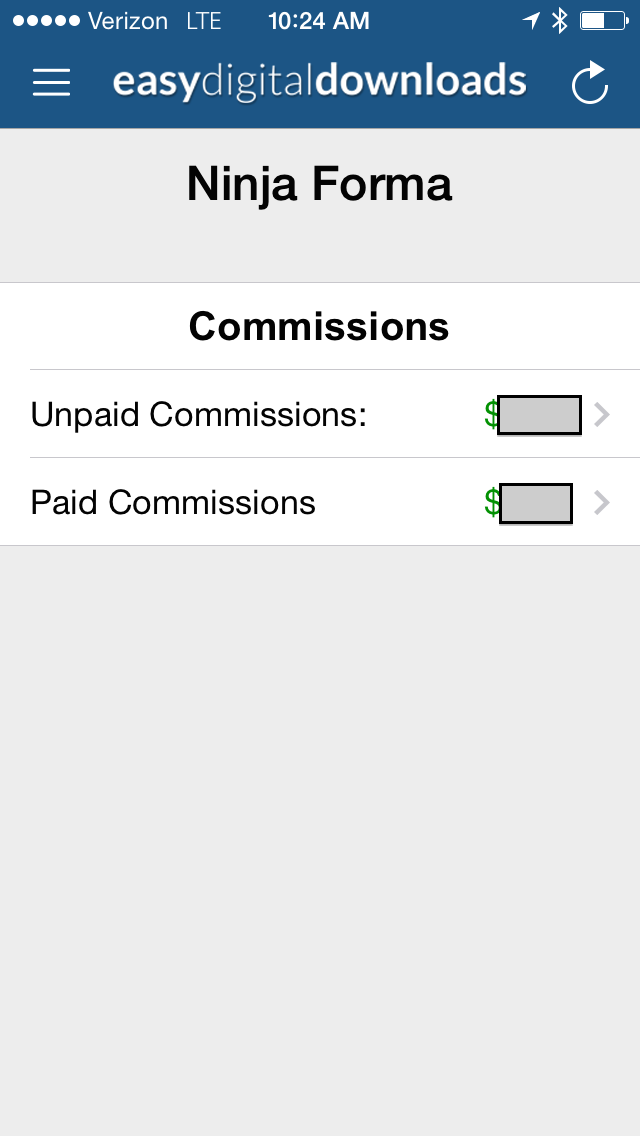
Task: Tap the LTE network indicator
Action: [203, 21]
